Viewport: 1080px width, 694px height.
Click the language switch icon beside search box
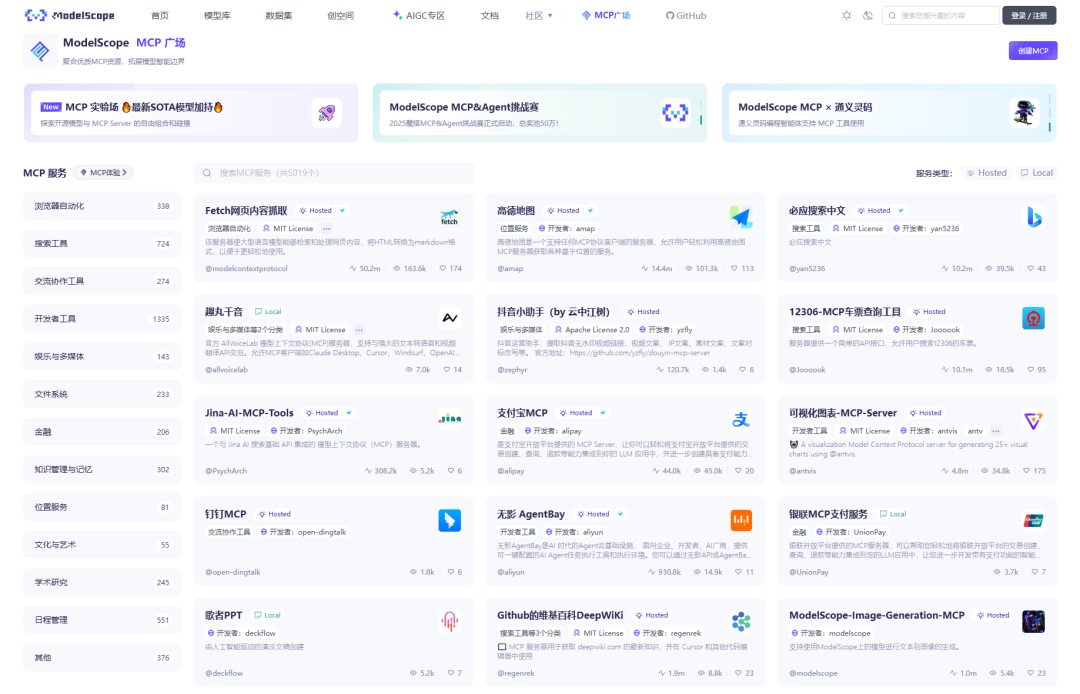coord(868,16)
